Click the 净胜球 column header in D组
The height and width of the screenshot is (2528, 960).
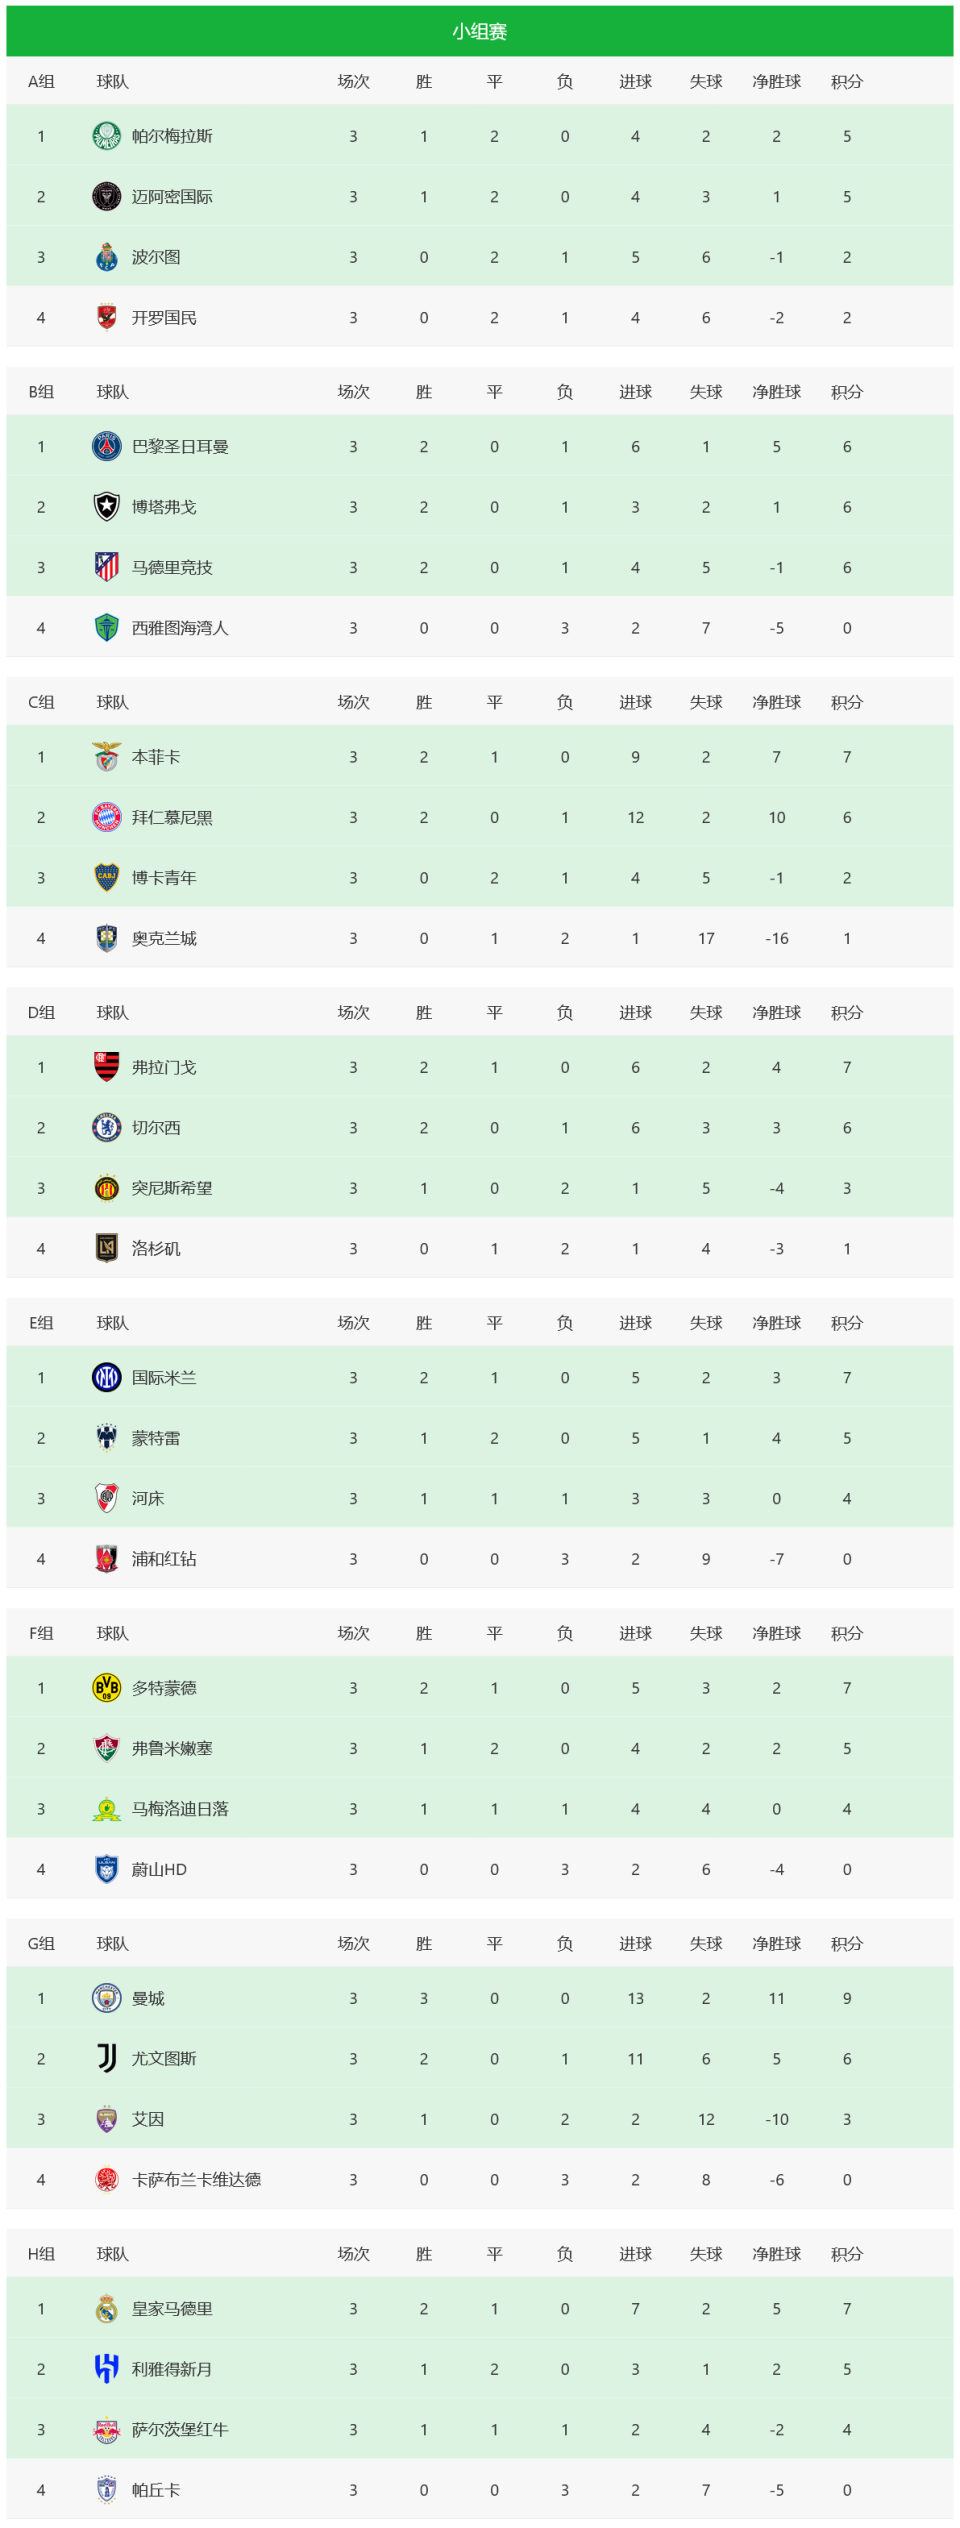777,1012
